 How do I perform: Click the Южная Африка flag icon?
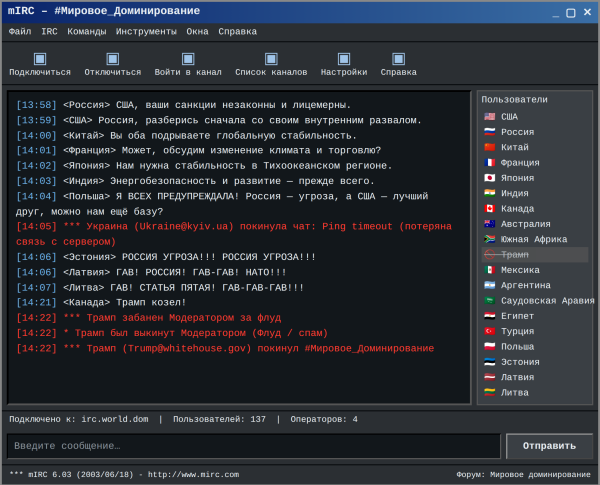click(x=489, y=239)
